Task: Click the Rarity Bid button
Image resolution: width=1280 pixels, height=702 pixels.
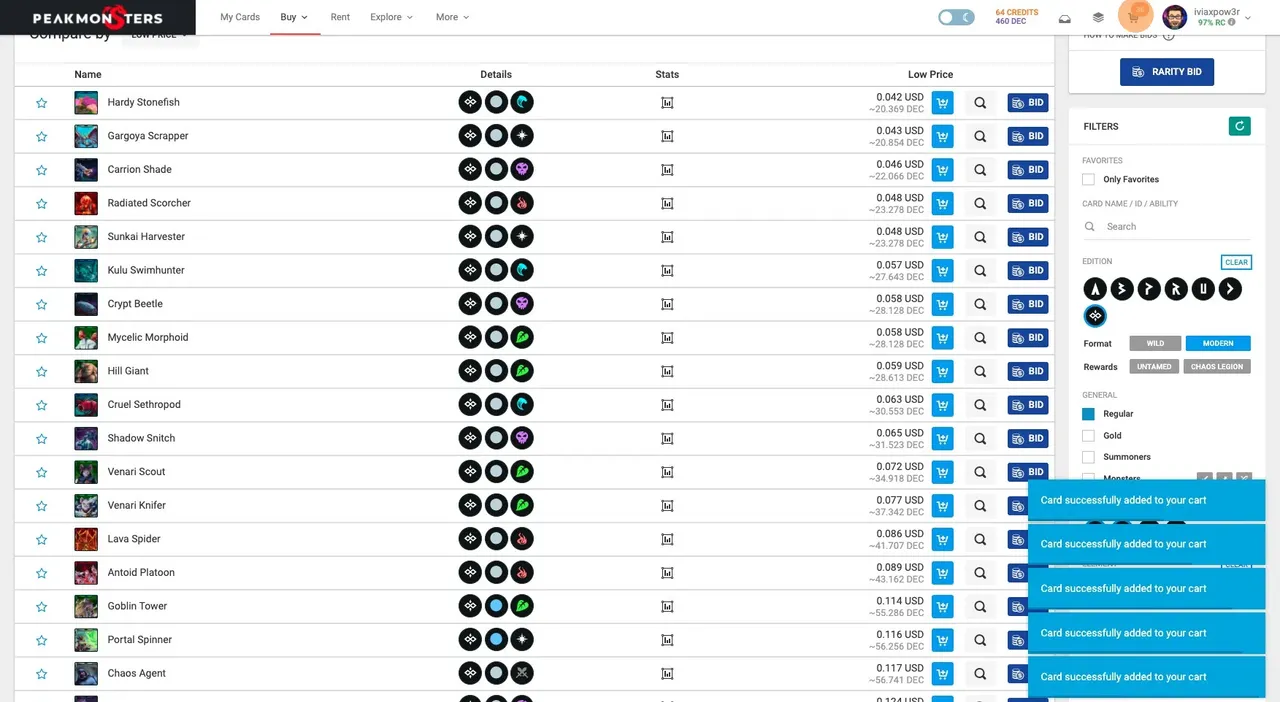Action: pos(1167,72)
